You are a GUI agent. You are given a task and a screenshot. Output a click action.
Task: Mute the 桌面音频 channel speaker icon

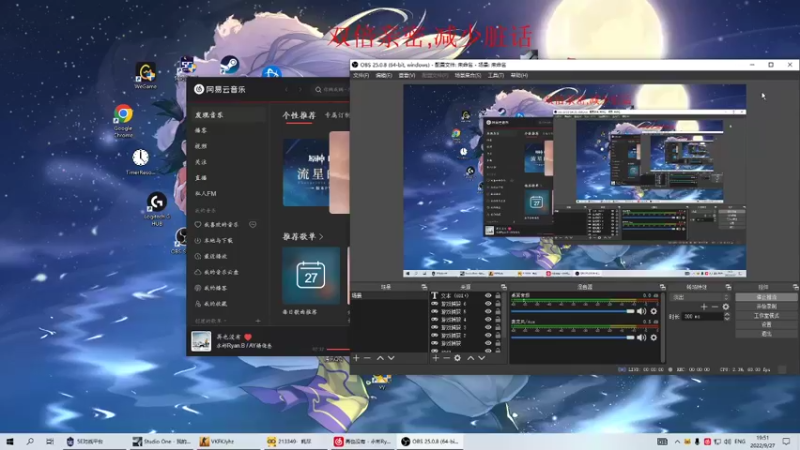(x=641, y=311)
